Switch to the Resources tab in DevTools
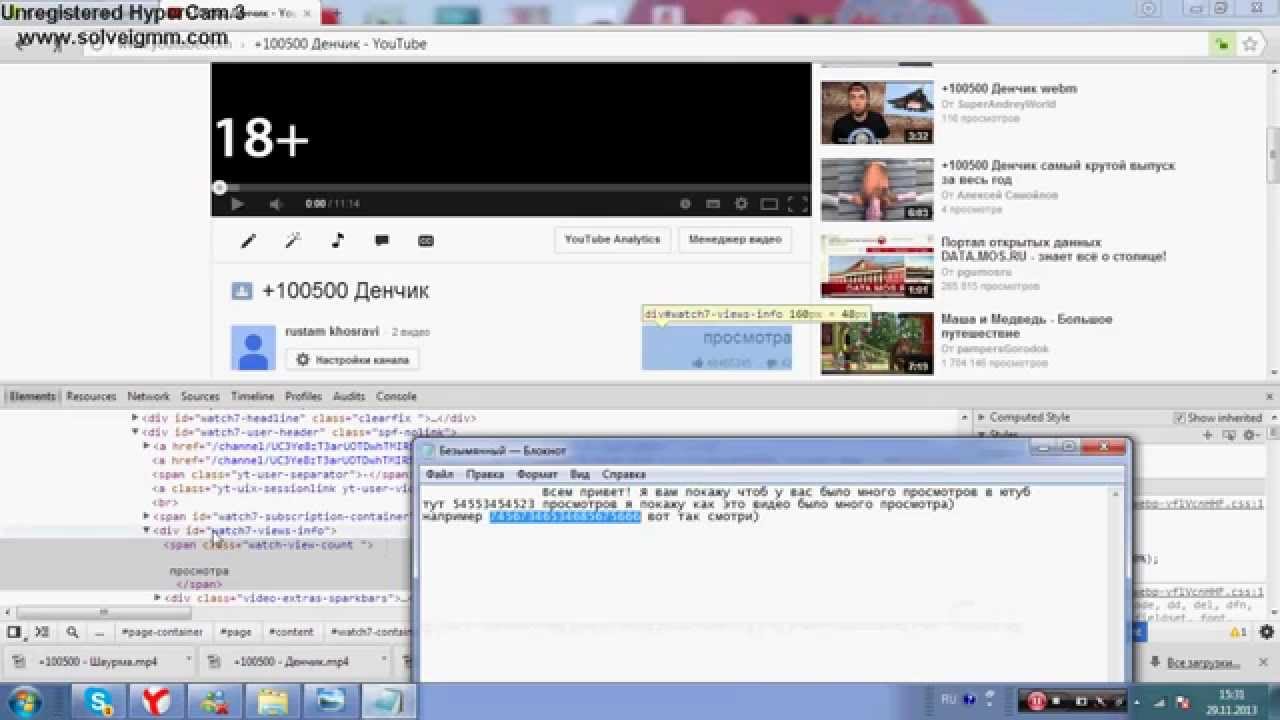 [91, 396]
